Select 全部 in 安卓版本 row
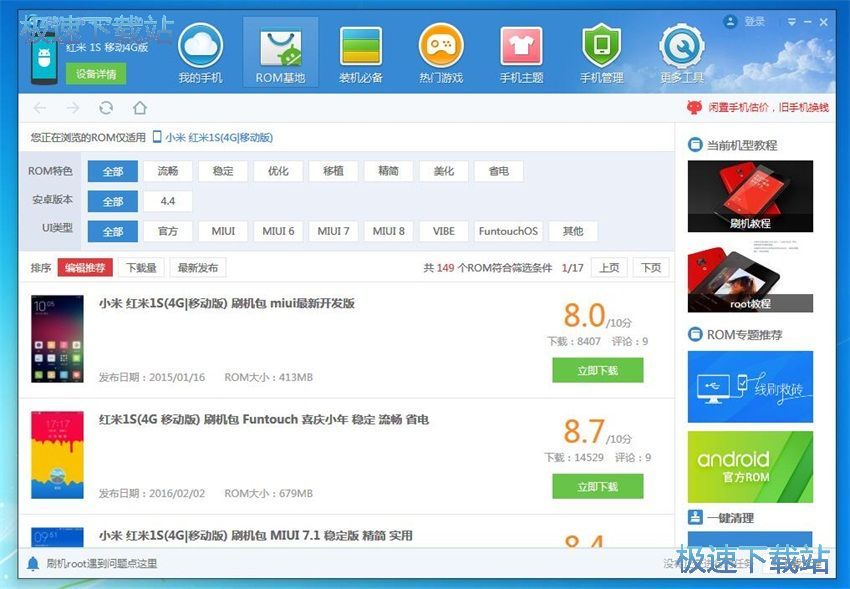 (x=113, y=202)
